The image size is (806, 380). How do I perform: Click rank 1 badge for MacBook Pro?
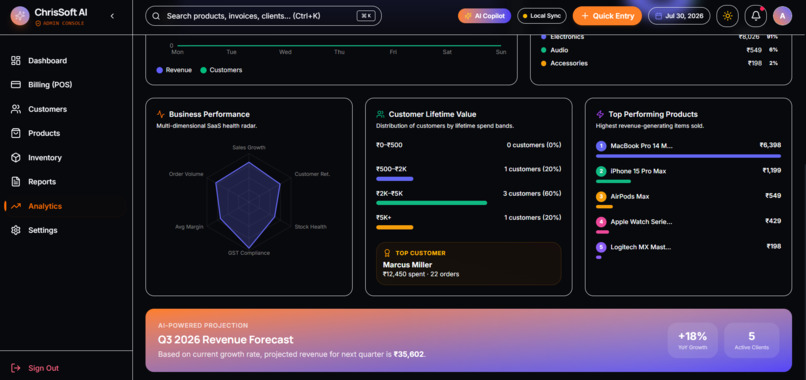point(601,146)
